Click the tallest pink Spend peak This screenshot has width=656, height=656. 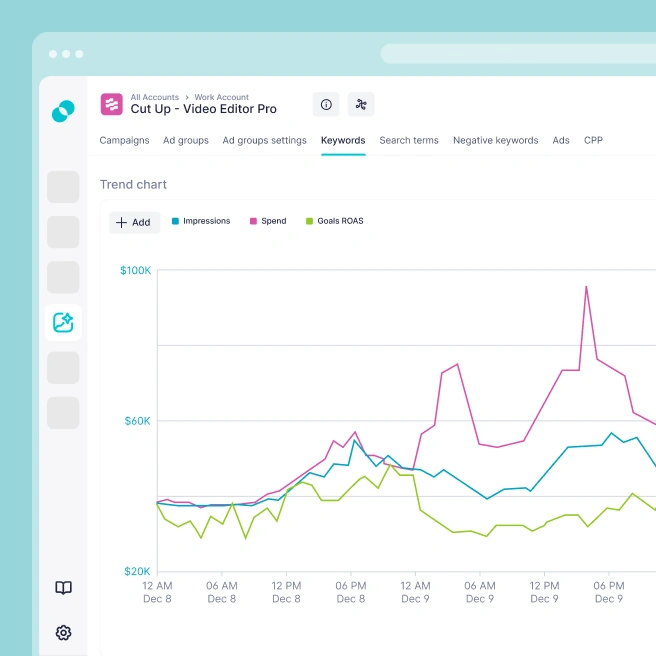coord(586,287)
